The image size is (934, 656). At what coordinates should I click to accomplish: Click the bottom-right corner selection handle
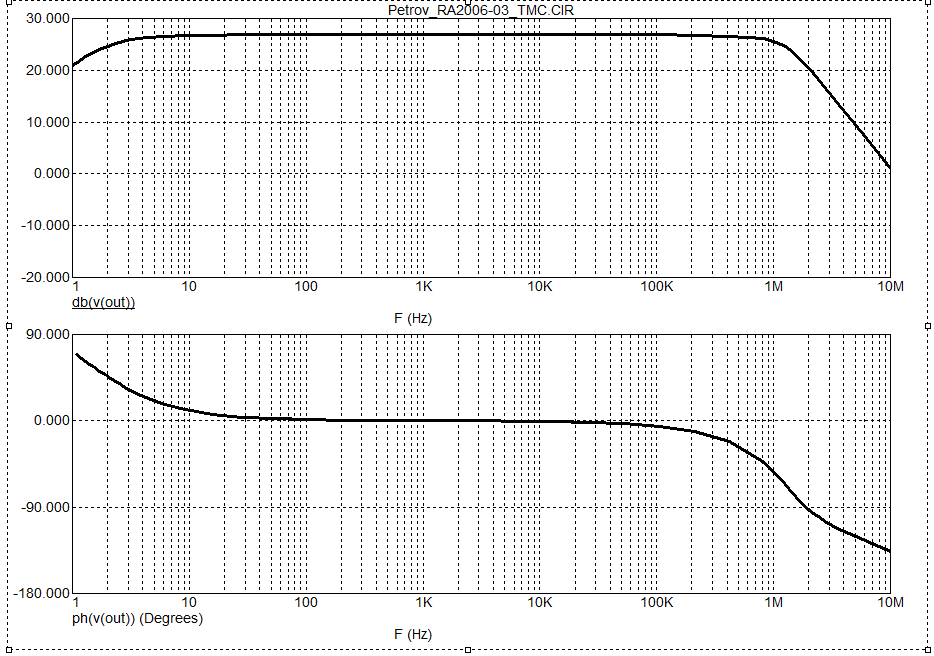click(928, 649)
